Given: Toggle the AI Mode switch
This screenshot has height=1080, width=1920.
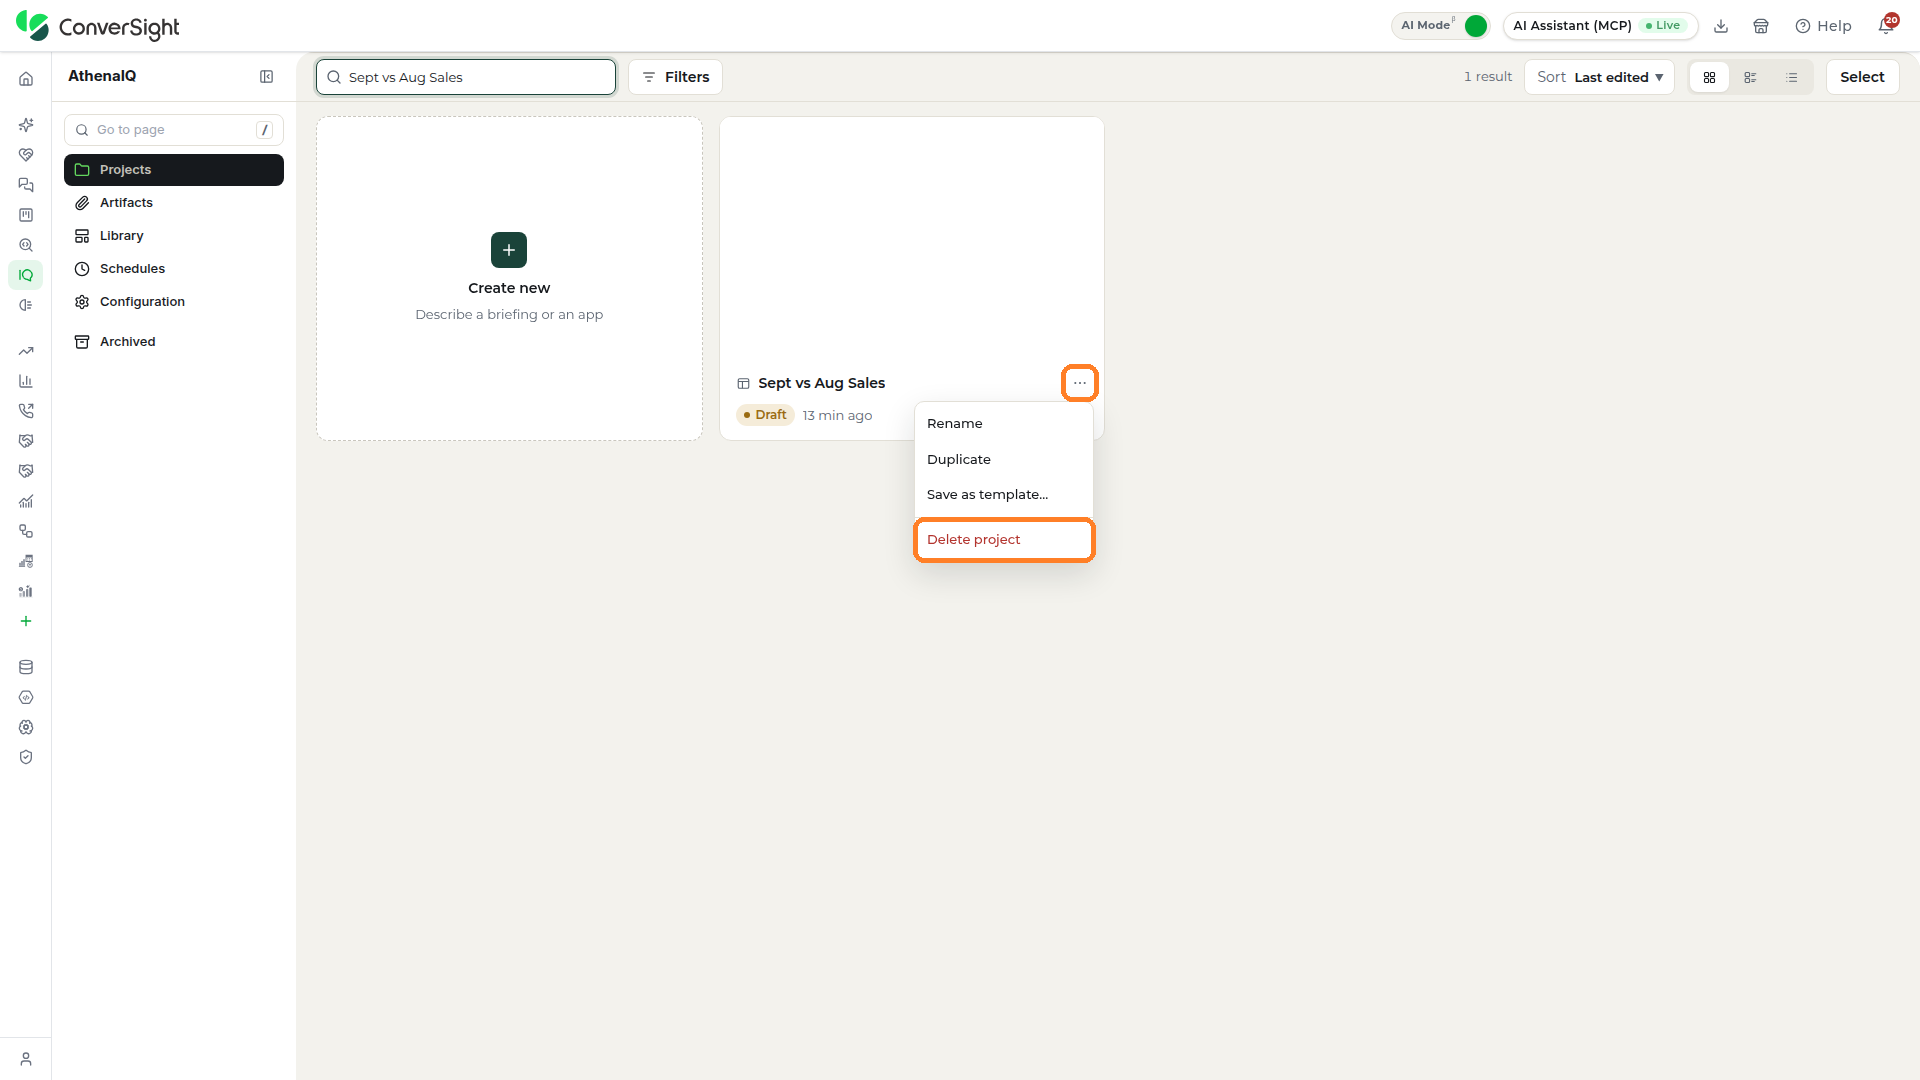Looking at the screenshot, I should (x=1441, y=26).
